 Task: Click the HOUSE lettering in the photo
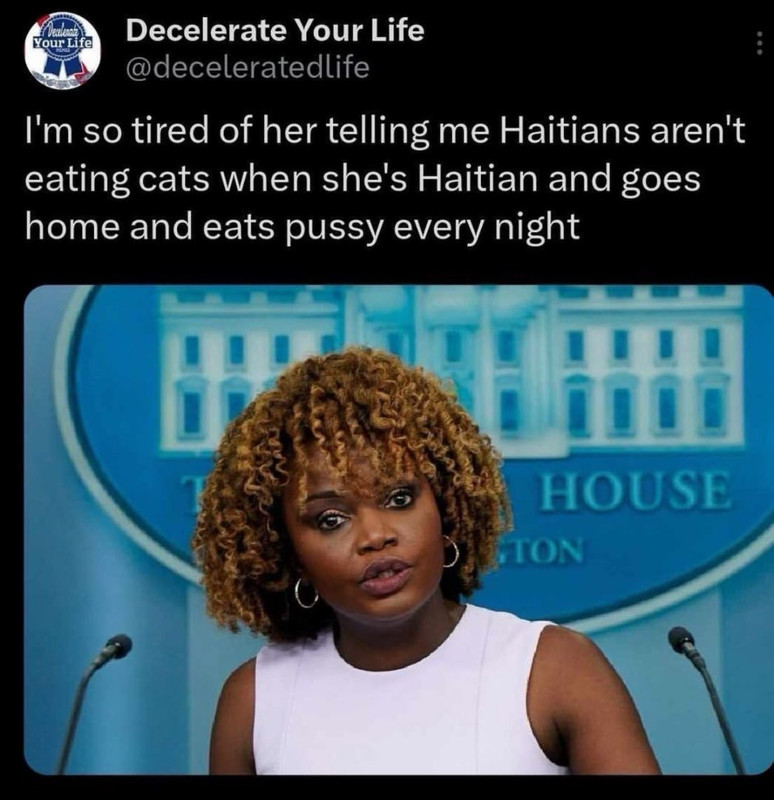[x=635, y=491]
